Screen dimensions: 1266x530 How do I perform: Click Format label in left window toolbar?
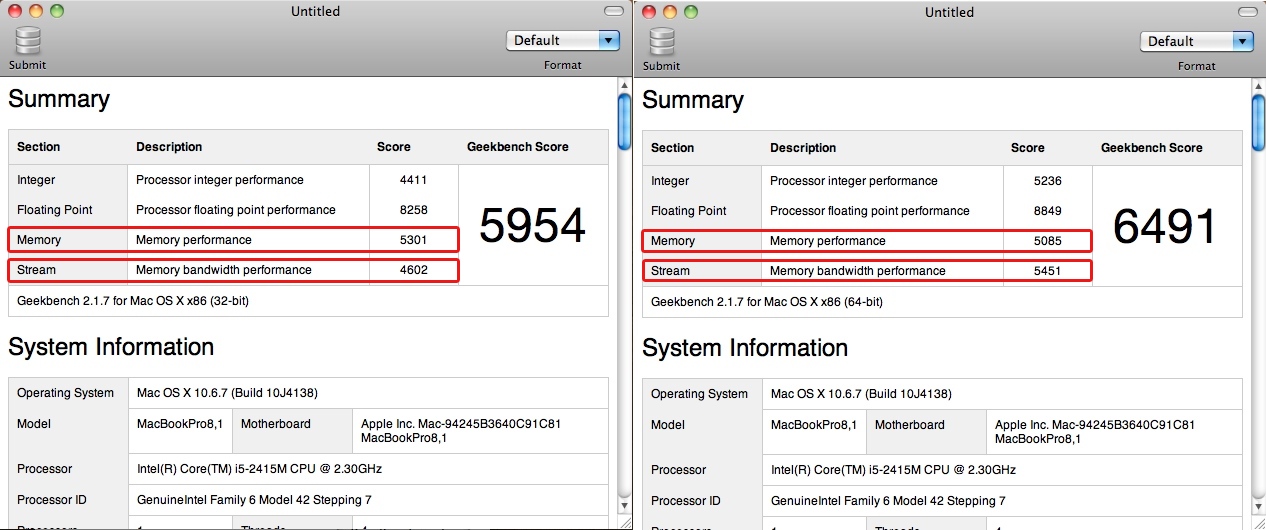coord(563,65)
